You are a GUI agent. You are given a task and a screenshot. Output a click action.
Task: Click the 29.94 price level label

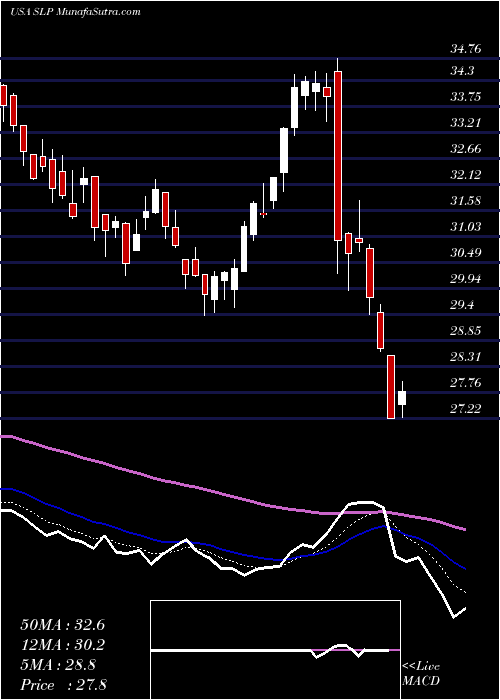point(466,279)
